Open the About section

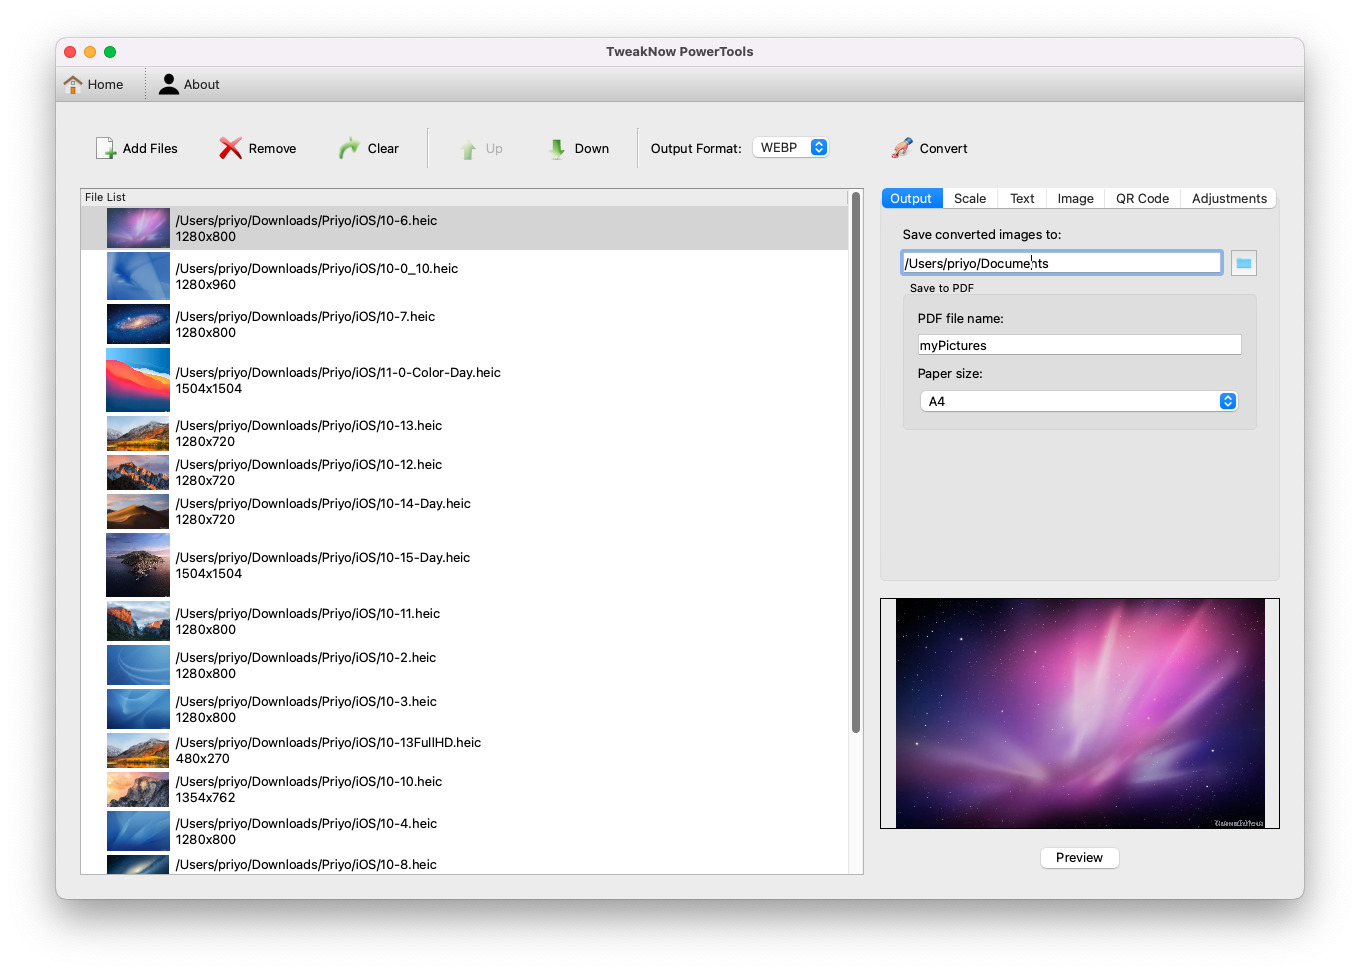coord(189,84)
